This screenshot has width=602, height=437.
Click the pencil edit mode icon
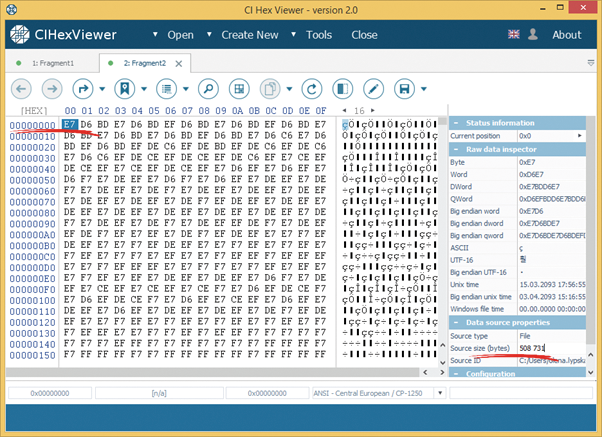click(373, 88)
